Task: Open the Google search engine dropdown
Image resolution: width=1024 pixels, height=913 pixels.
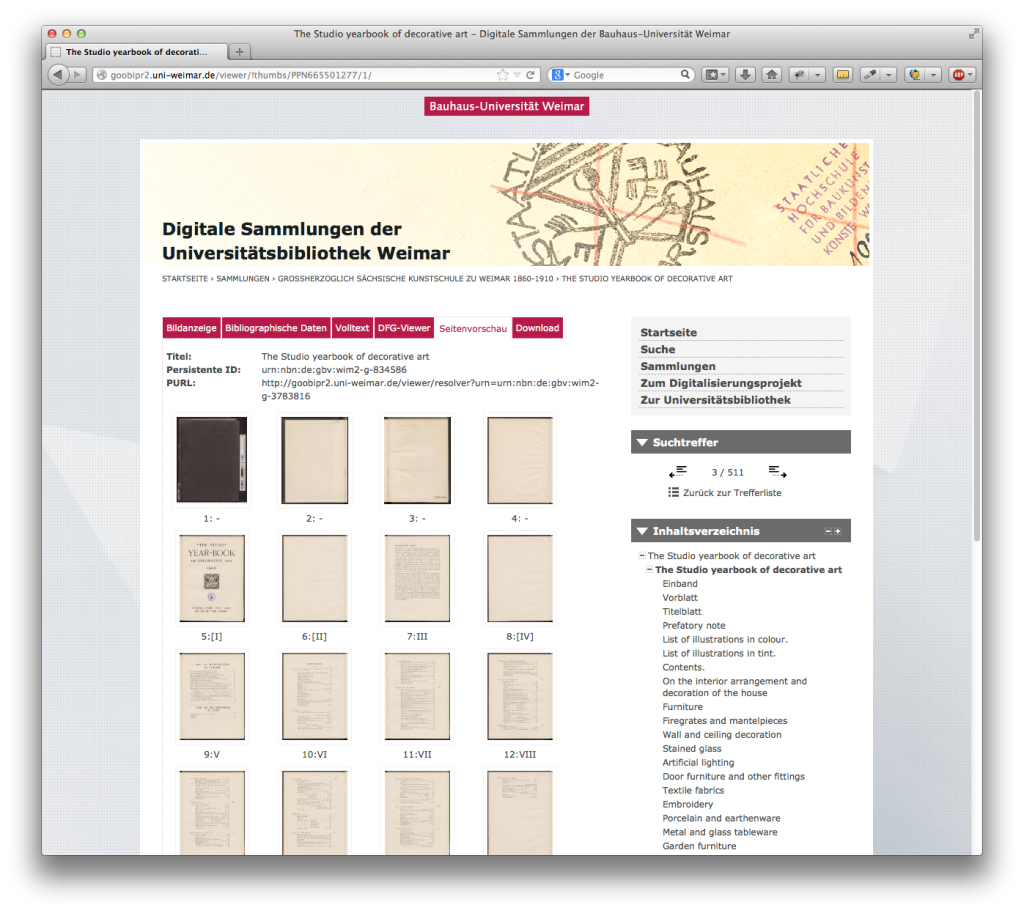Action: (568, 75)
